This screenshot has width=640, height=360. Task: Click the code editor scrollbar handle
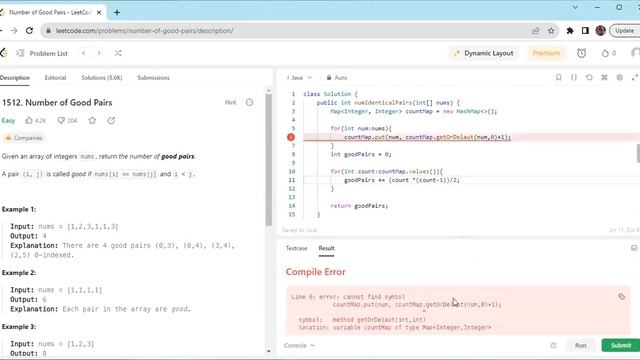tap(638, 153)
